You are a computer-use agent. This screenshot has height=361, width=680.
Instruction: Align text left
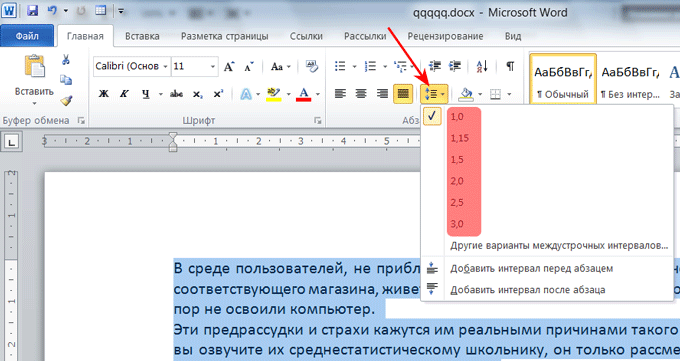pyautogui.click(x=340, y=94)
